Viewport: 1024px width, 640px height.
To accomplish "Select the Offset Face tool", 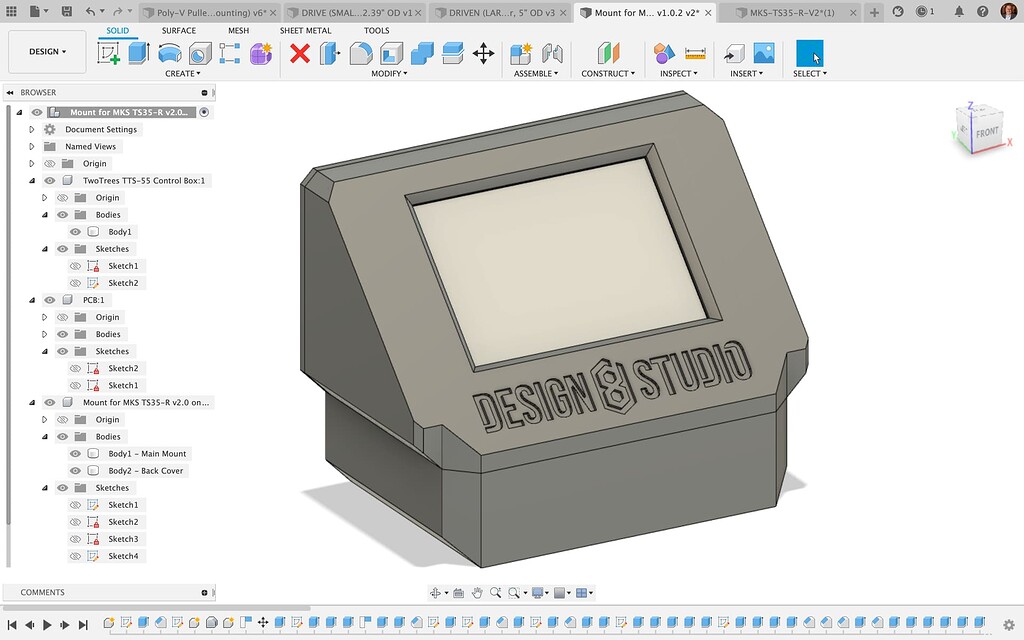I will pos(453,53).
